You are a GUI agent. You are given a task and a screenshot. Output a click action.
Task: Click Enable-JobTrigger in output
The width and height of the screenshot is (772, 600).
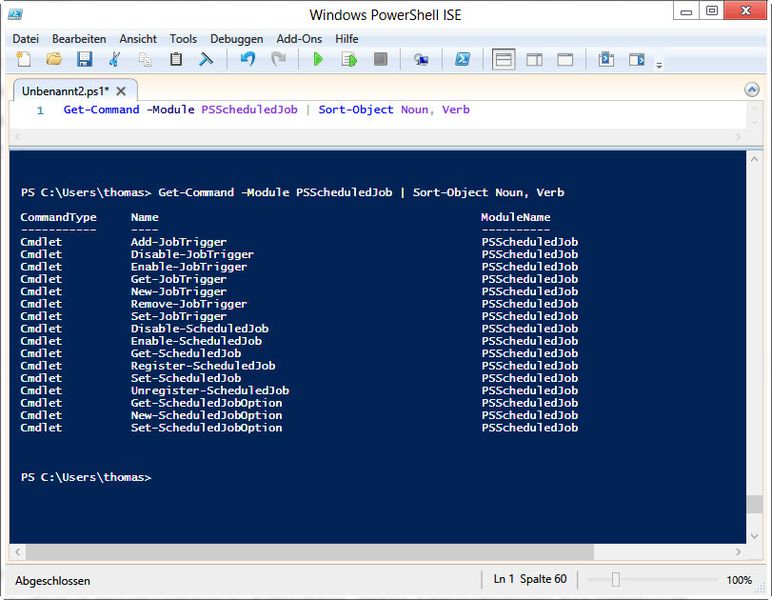tap(189, 267)
